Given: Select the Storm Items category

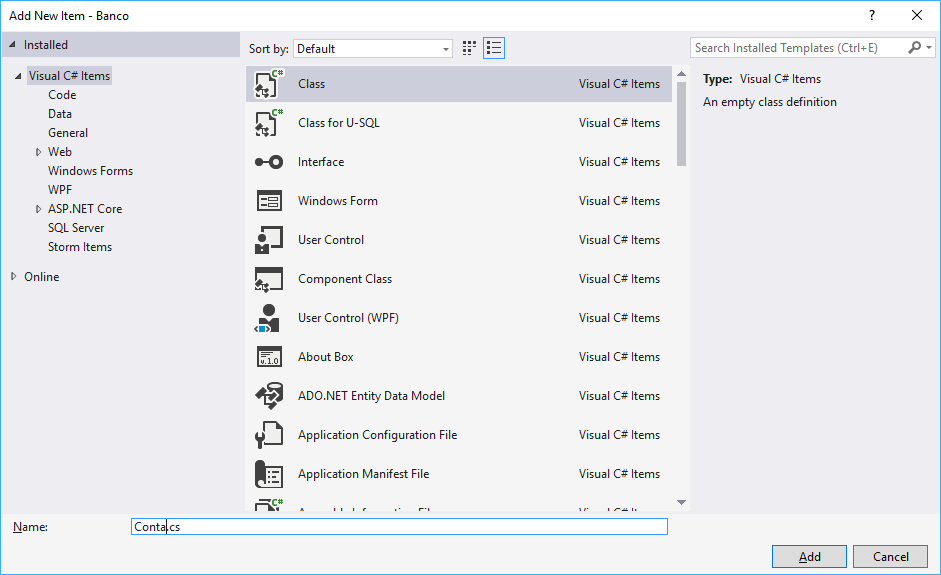Looking at the screenshot, I should pyautogui.click(x=80, y=247).
